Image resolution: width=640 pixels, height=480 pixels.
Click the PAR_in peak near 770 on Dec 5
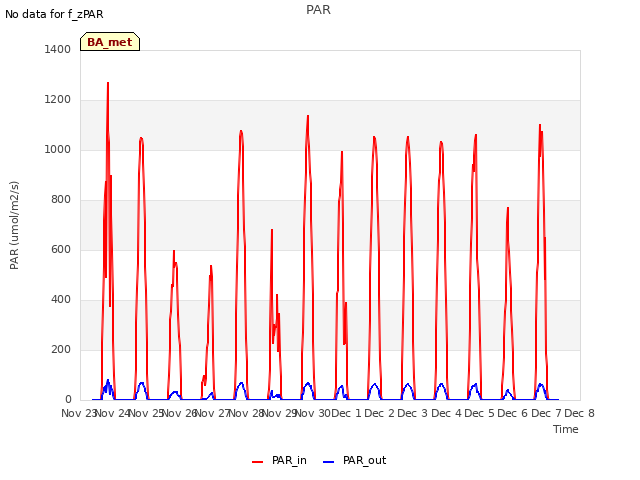pyautogui.click(x=508, y=208)
